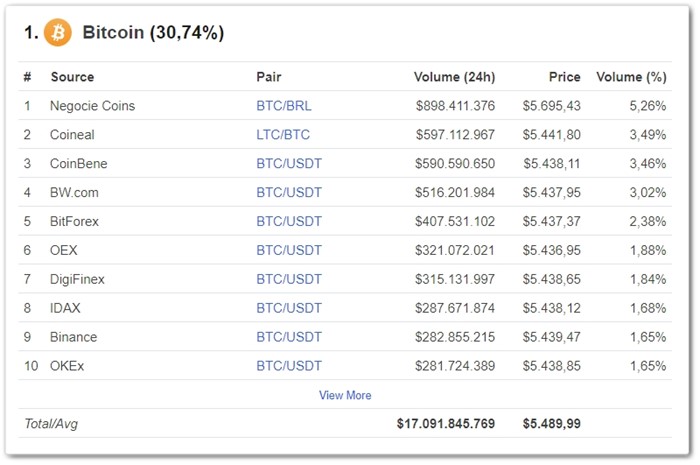Select the Negocie Coins source name
Screen dimensions: 700x465
click(x=92, y=106)
